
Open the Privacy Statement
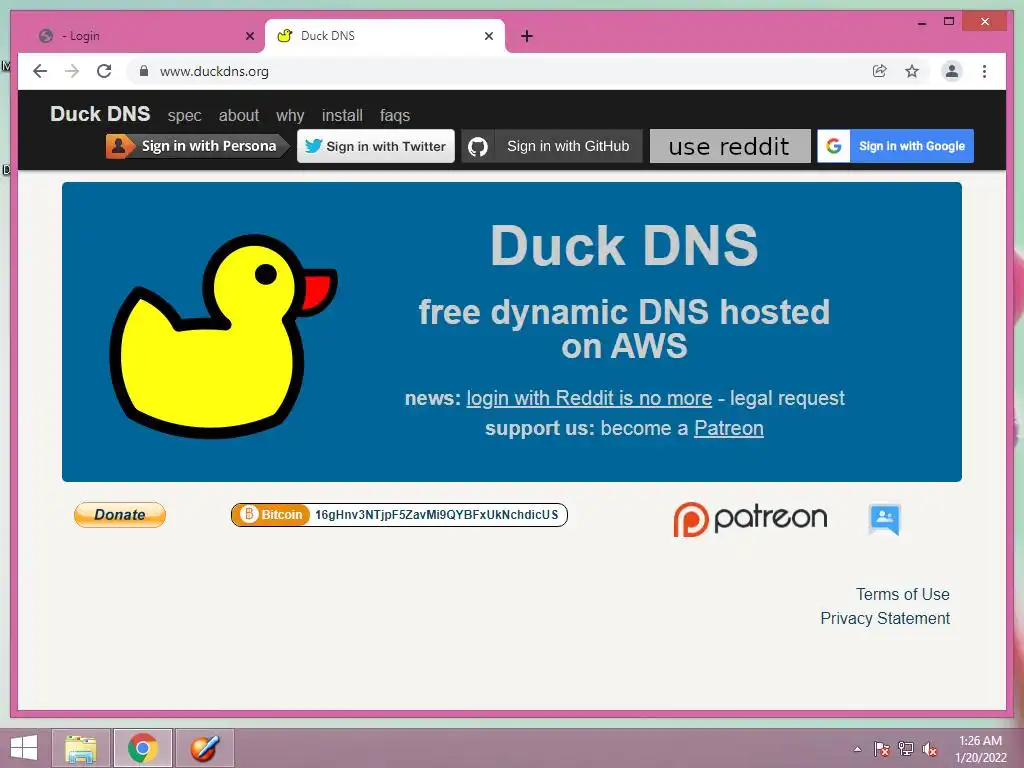tap(885, 618)
